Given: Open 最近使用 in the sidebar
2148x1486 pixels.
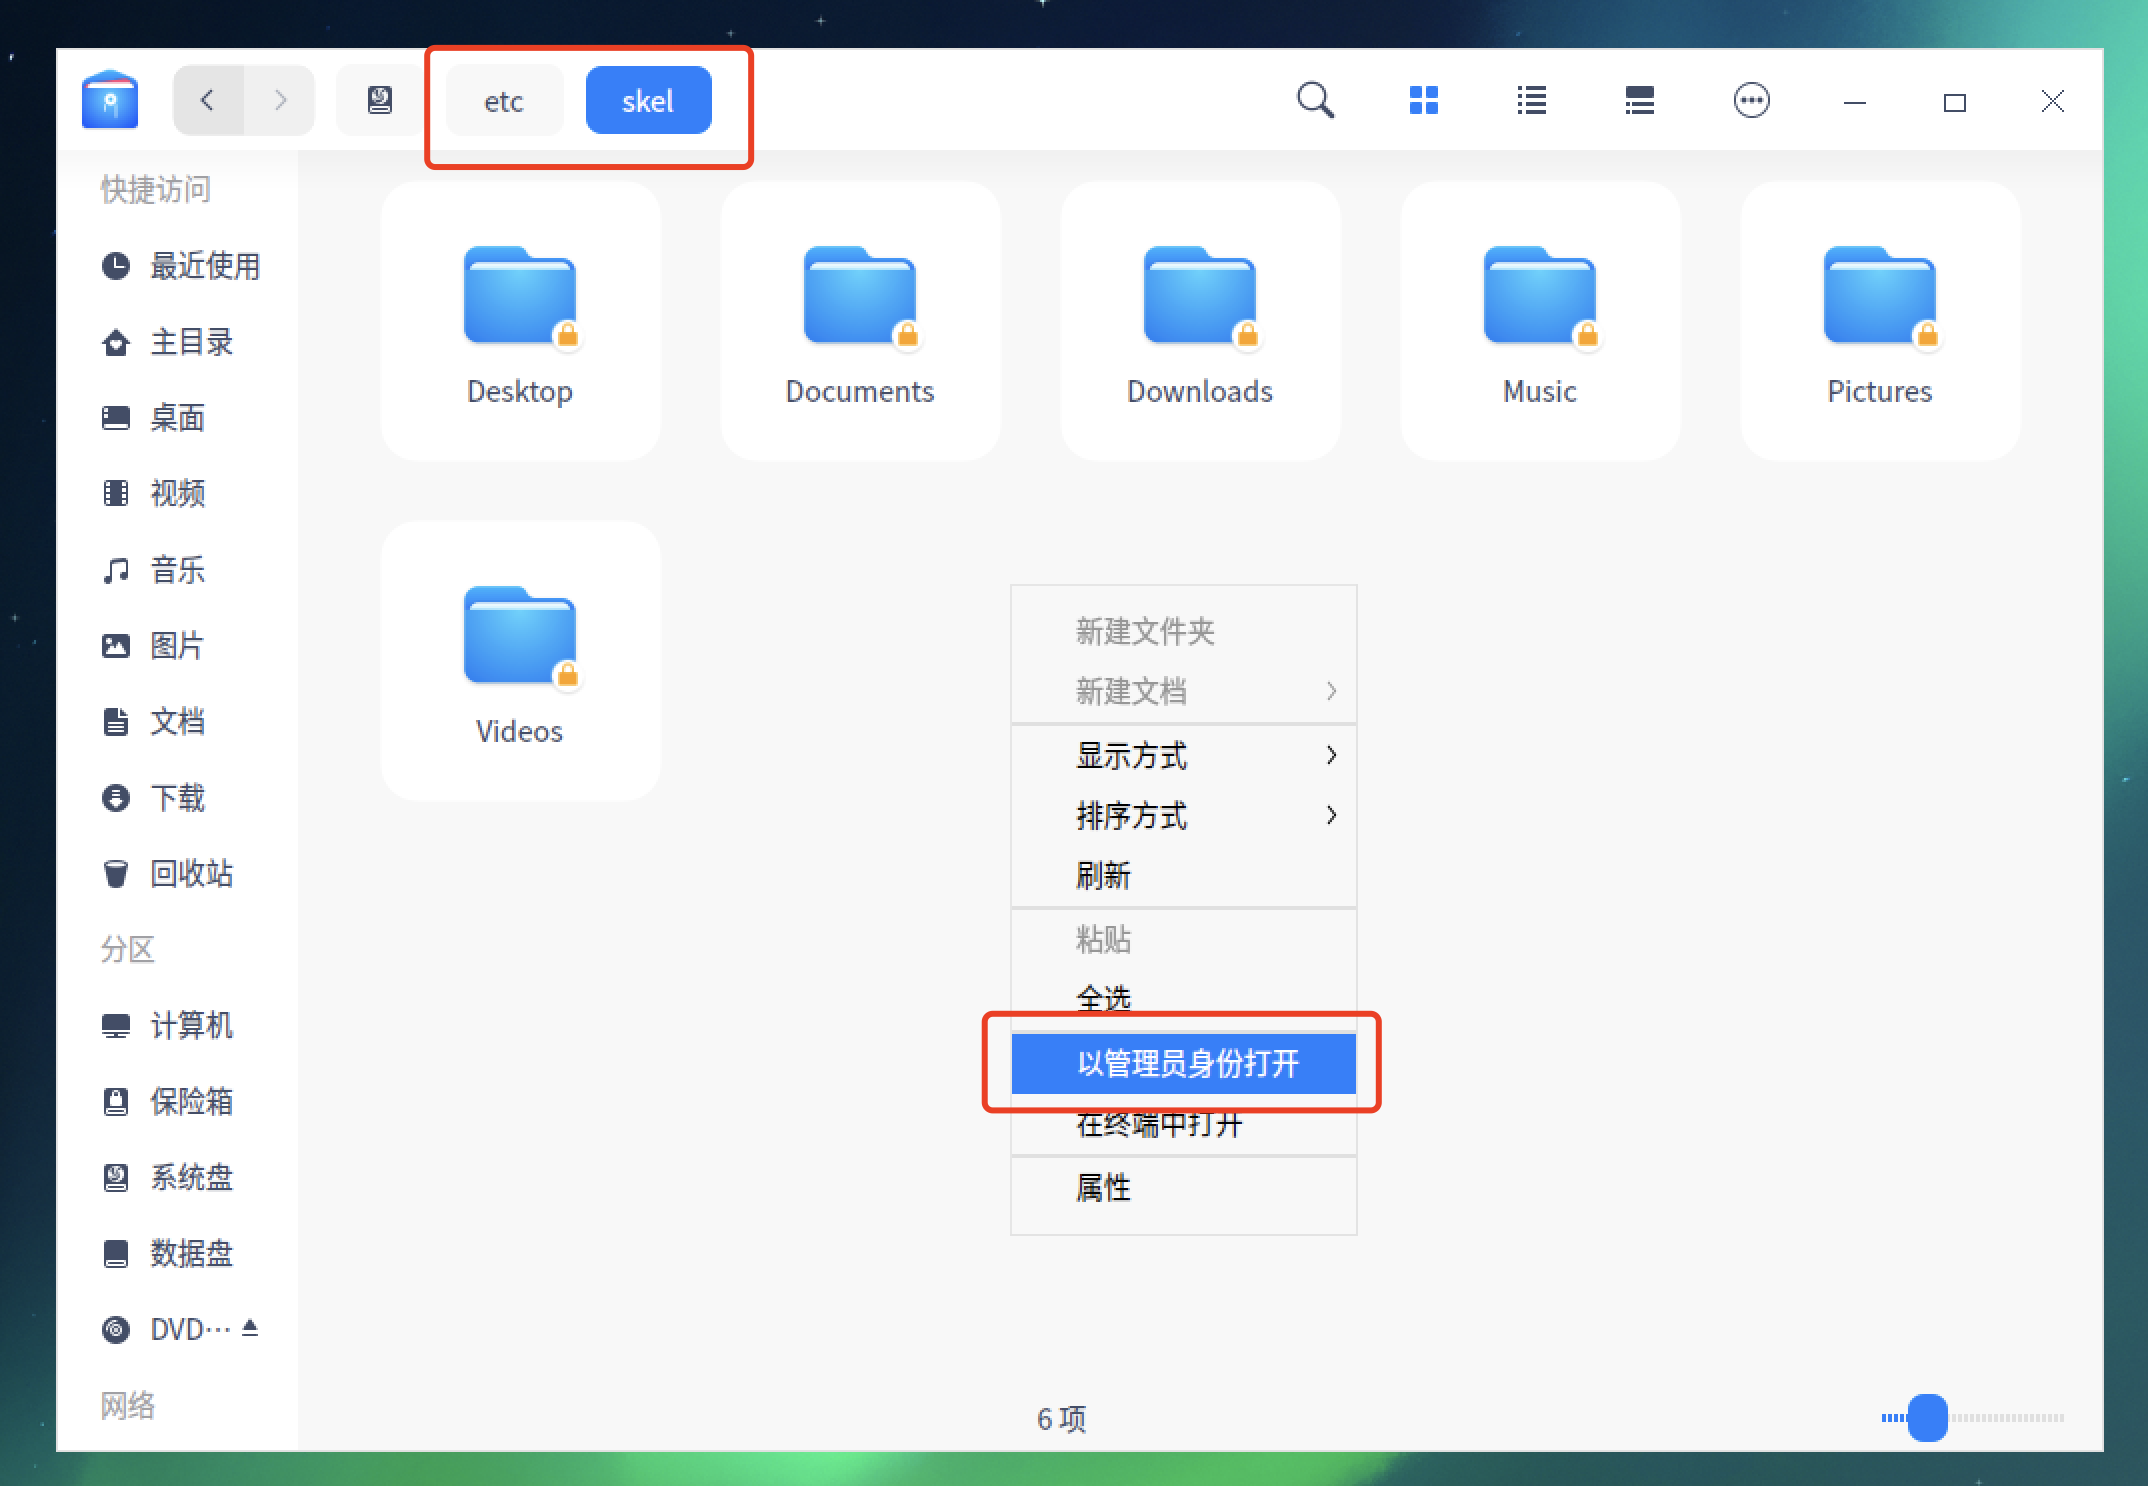Looking at the screenshot, I should tap(181, 266).
